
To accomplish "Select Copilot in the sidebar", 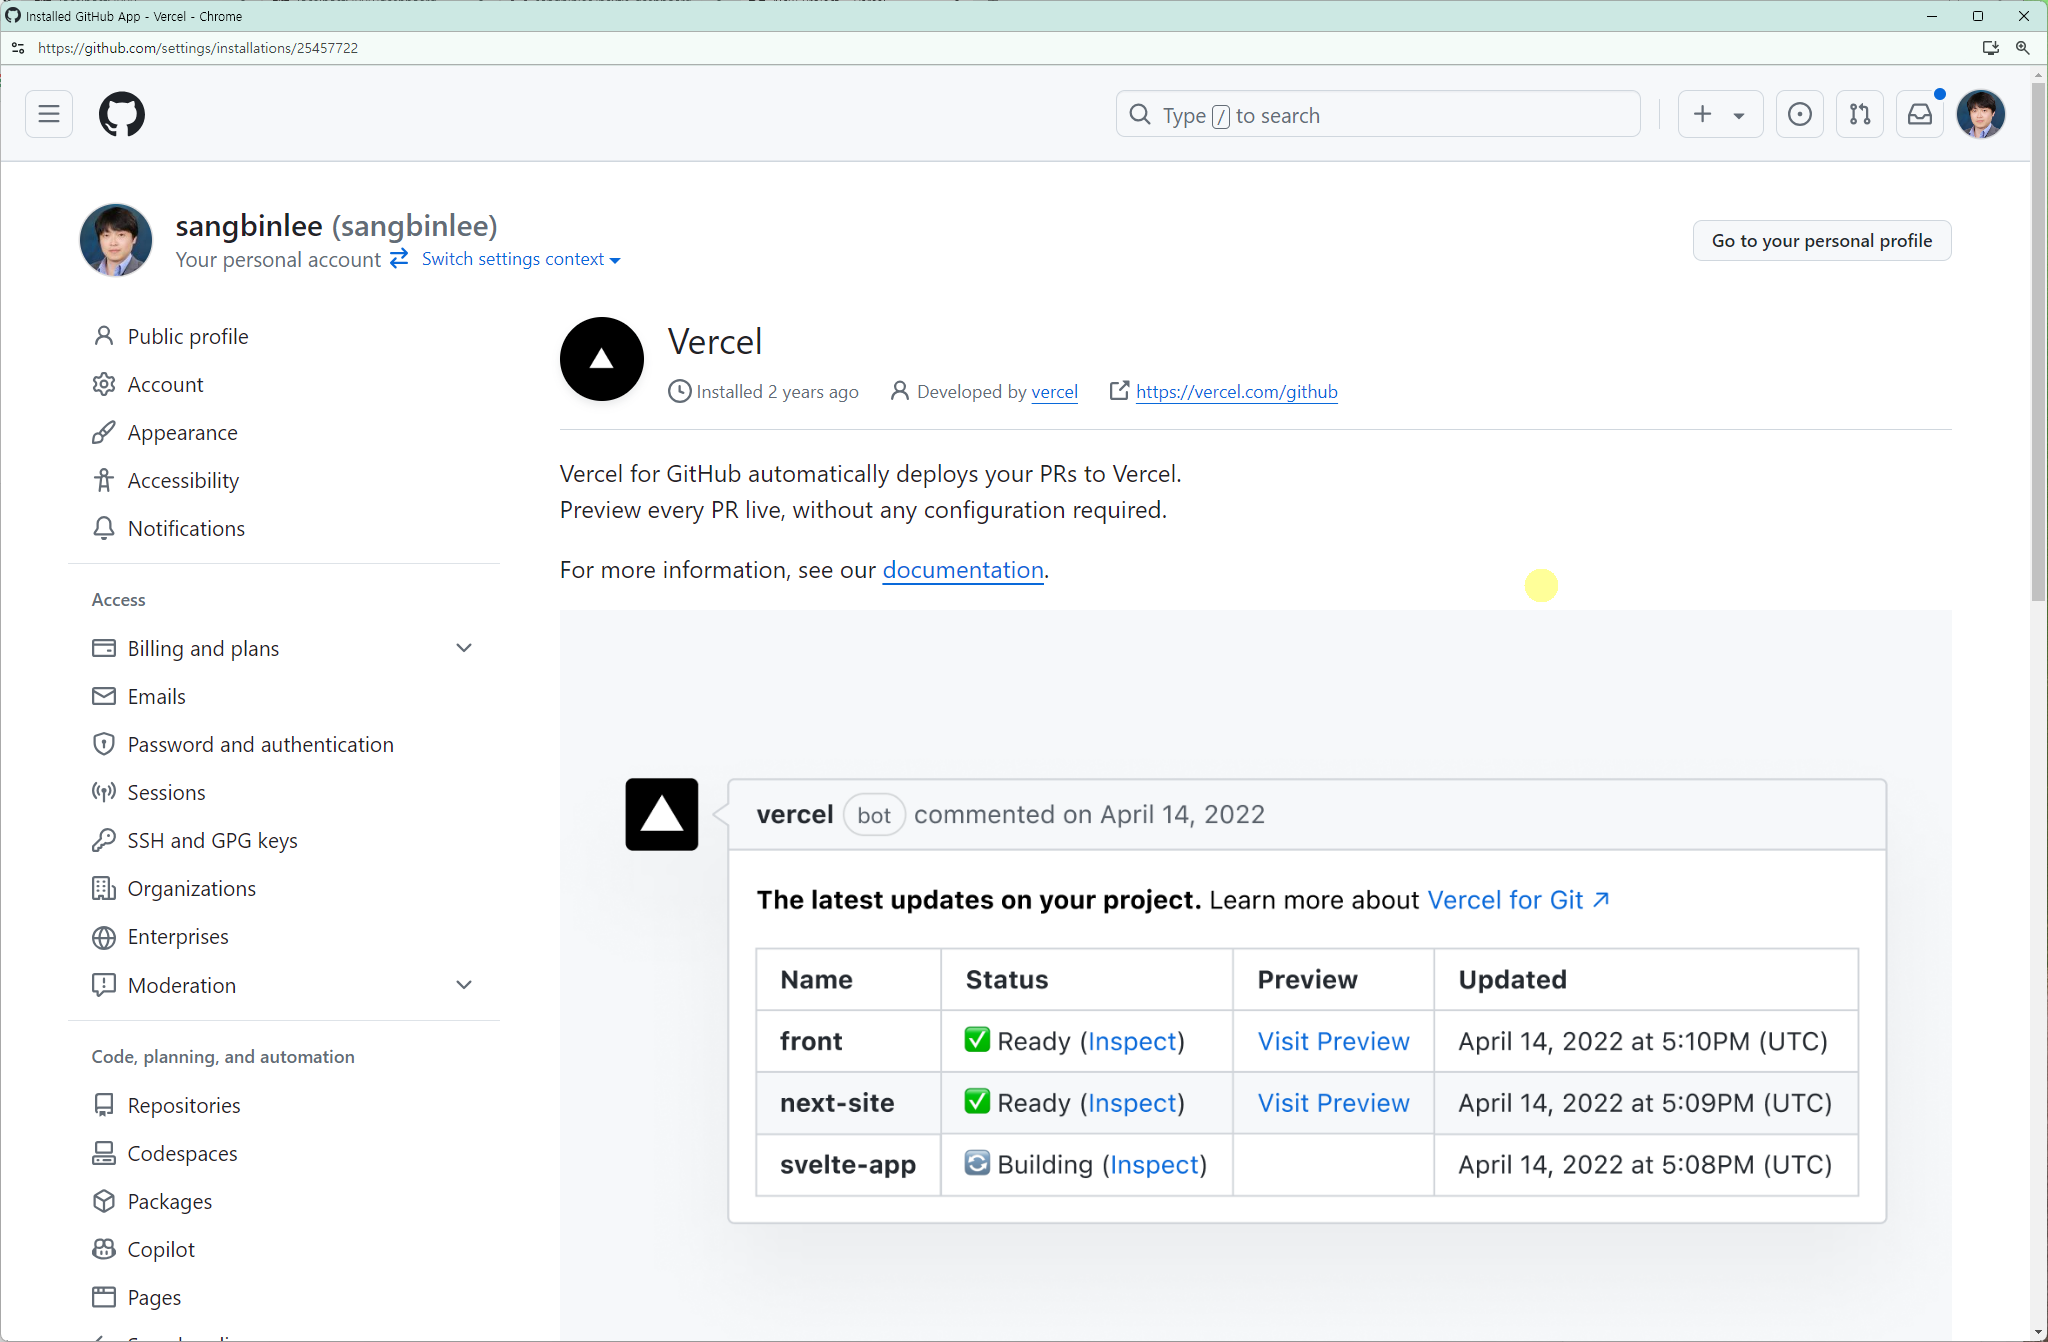I will [161, 1249].
